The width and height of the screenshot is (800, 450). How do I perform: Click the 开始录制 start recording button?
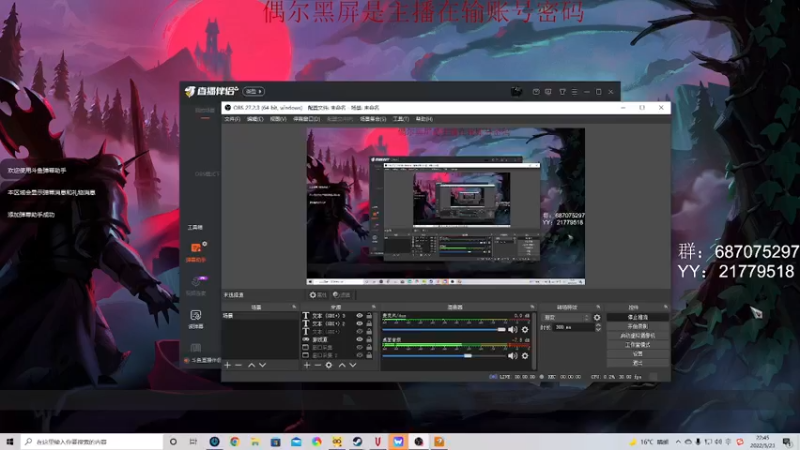point(638,327)
